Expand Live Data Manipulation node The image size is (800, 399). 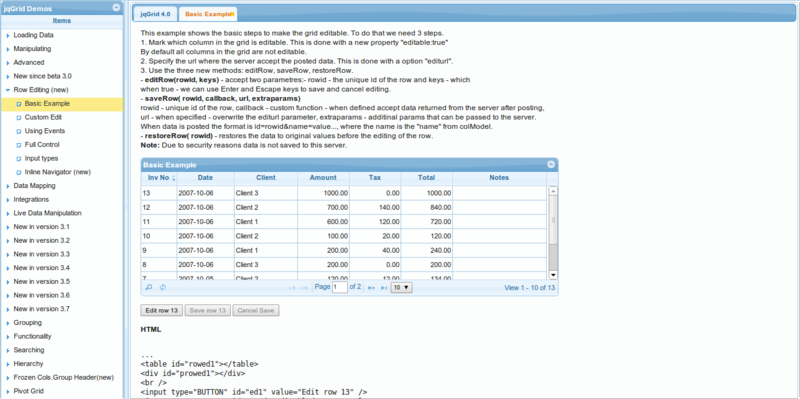(8, 213)
